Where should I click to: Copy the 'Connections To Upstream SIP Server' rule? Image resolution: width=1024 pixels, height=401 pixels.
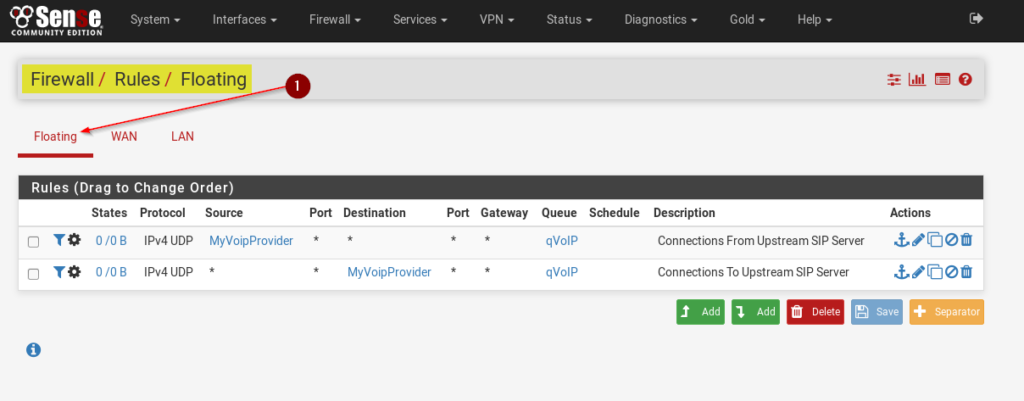tap(934, 272)
